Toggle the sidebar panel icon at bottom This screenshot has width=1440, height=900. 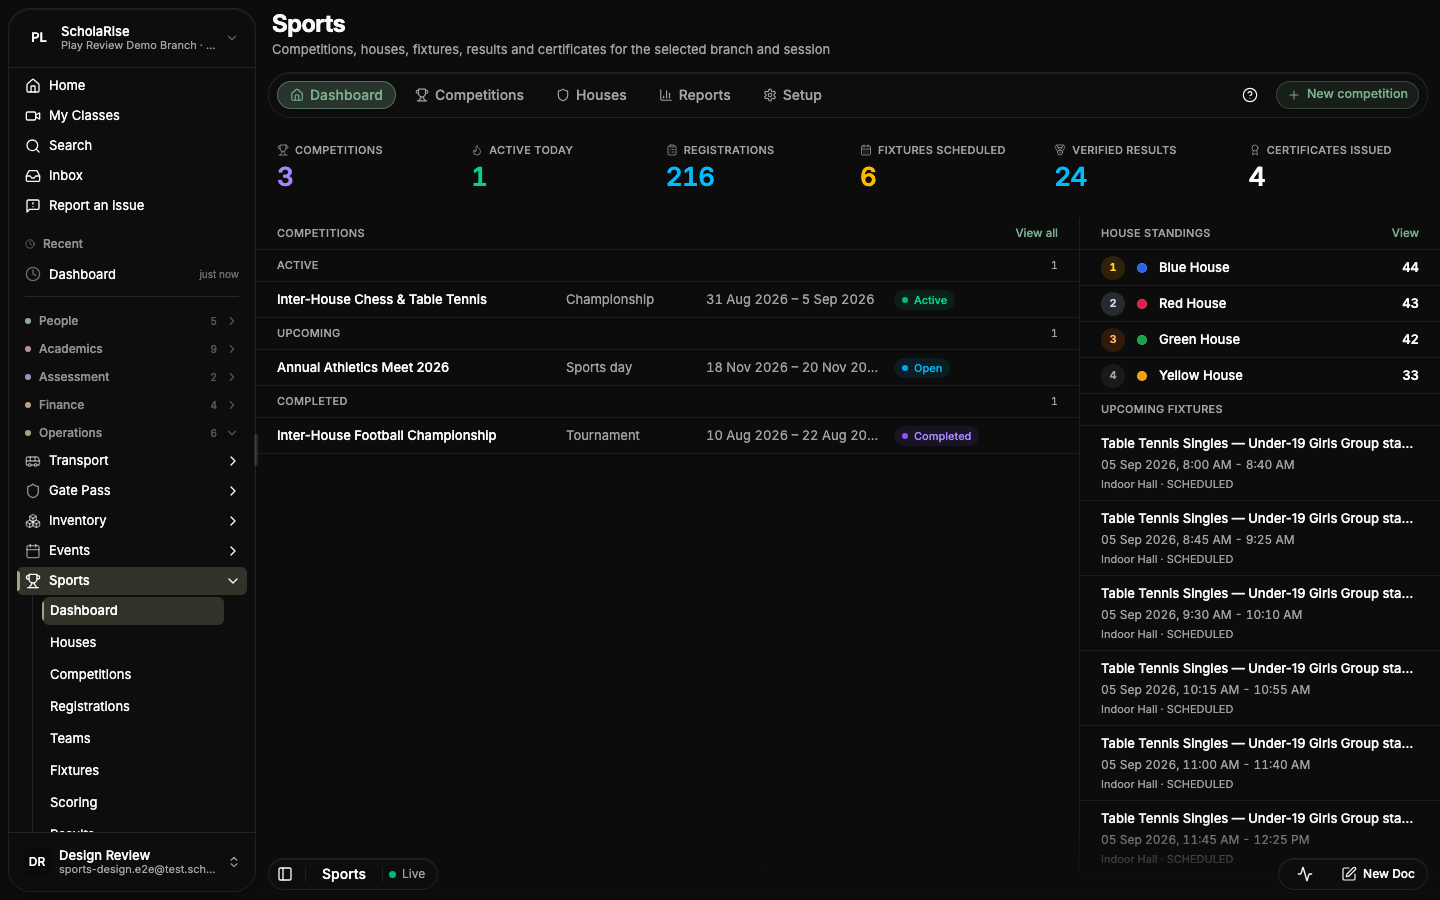coord(285,874)
